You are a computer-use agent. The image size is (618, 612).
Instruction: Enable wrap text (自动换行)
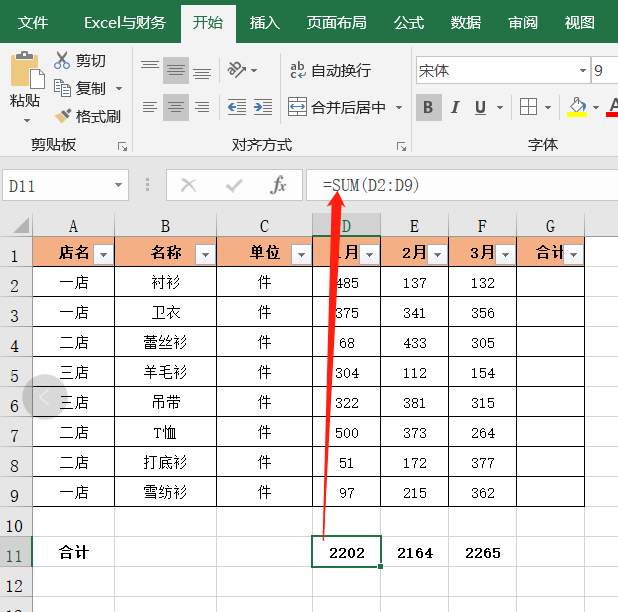[x=330, y=71]
